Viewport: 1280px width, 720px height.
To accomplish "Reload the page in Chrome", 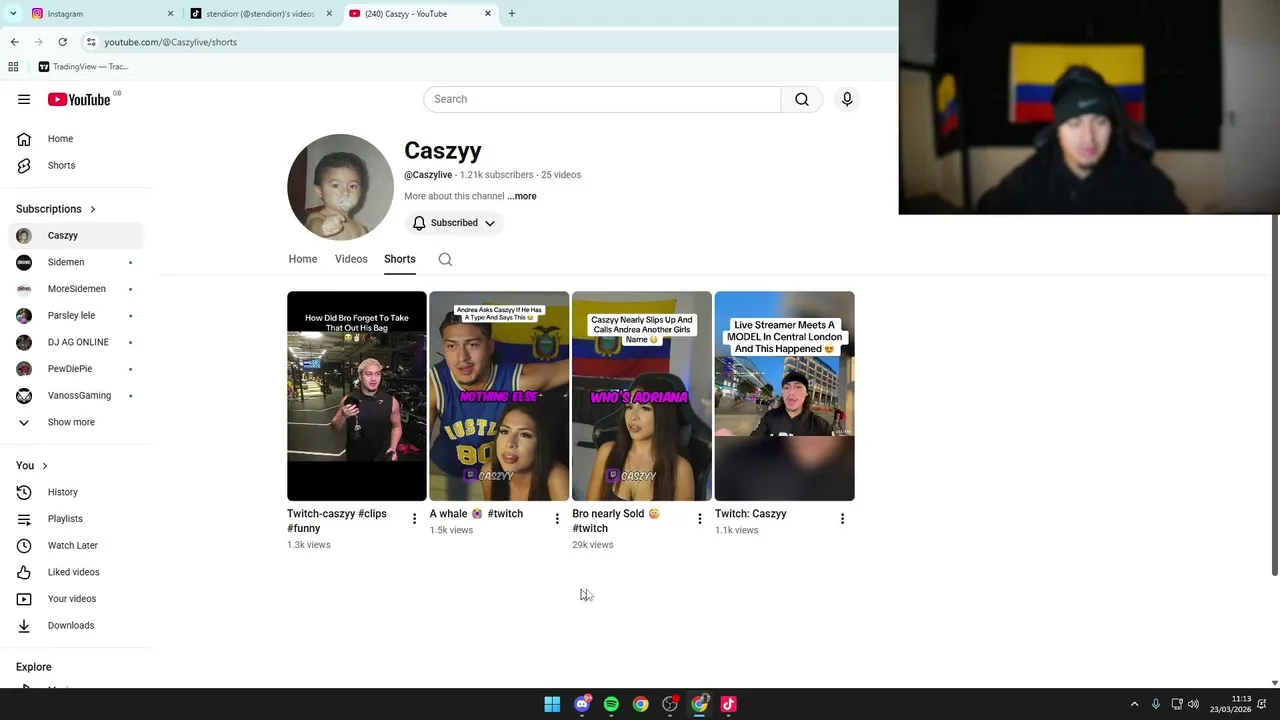I will click(62, 42).
